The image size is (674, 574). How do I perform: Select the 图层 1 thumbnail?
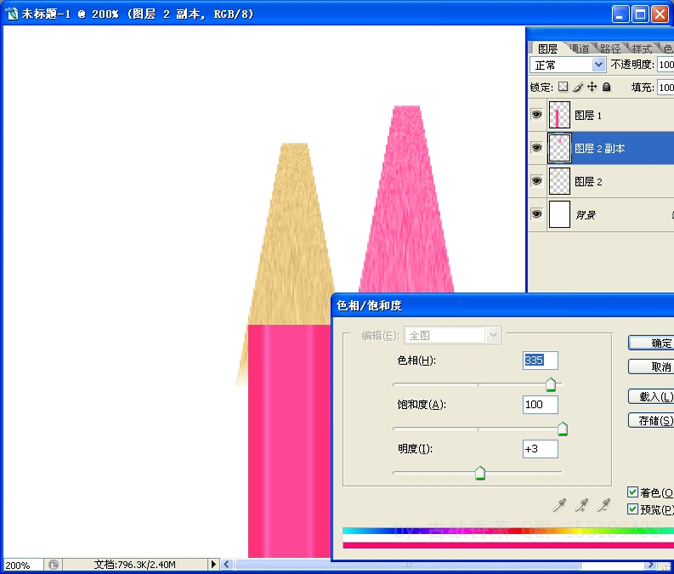pos(559,115)
